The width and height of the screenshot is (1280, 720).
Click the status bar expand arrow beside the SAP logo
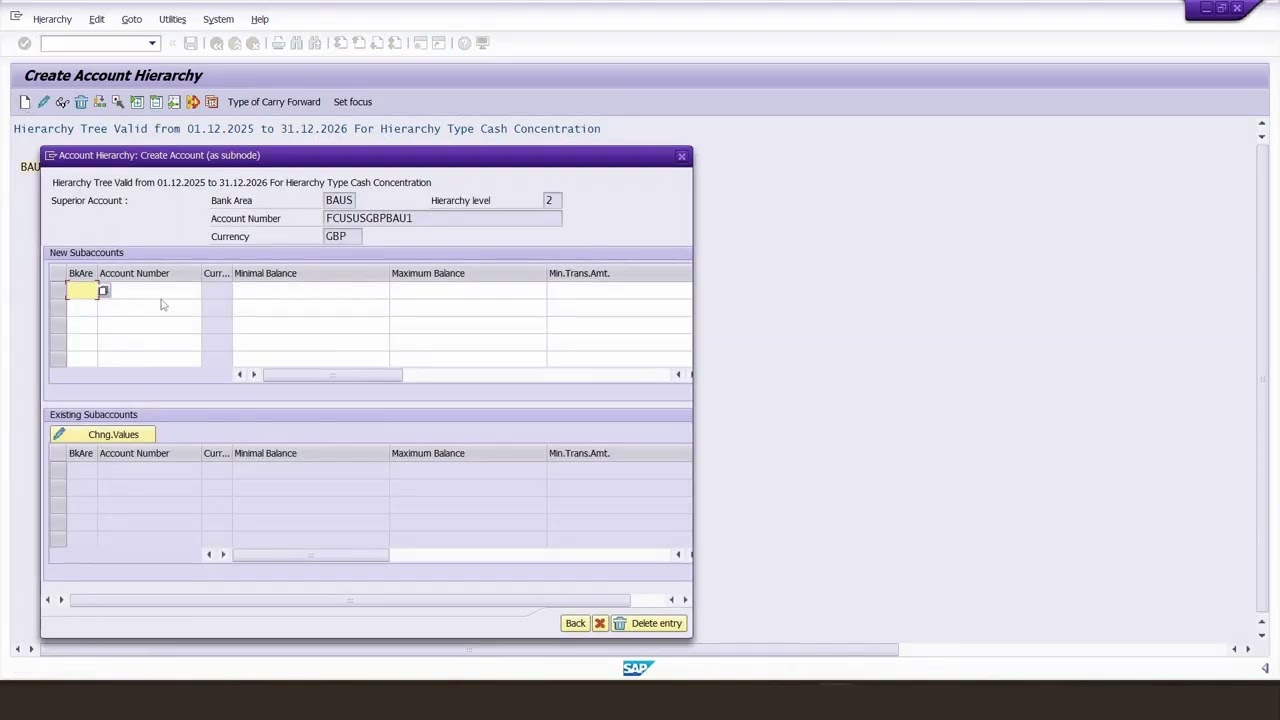[x=1265, y=669]
